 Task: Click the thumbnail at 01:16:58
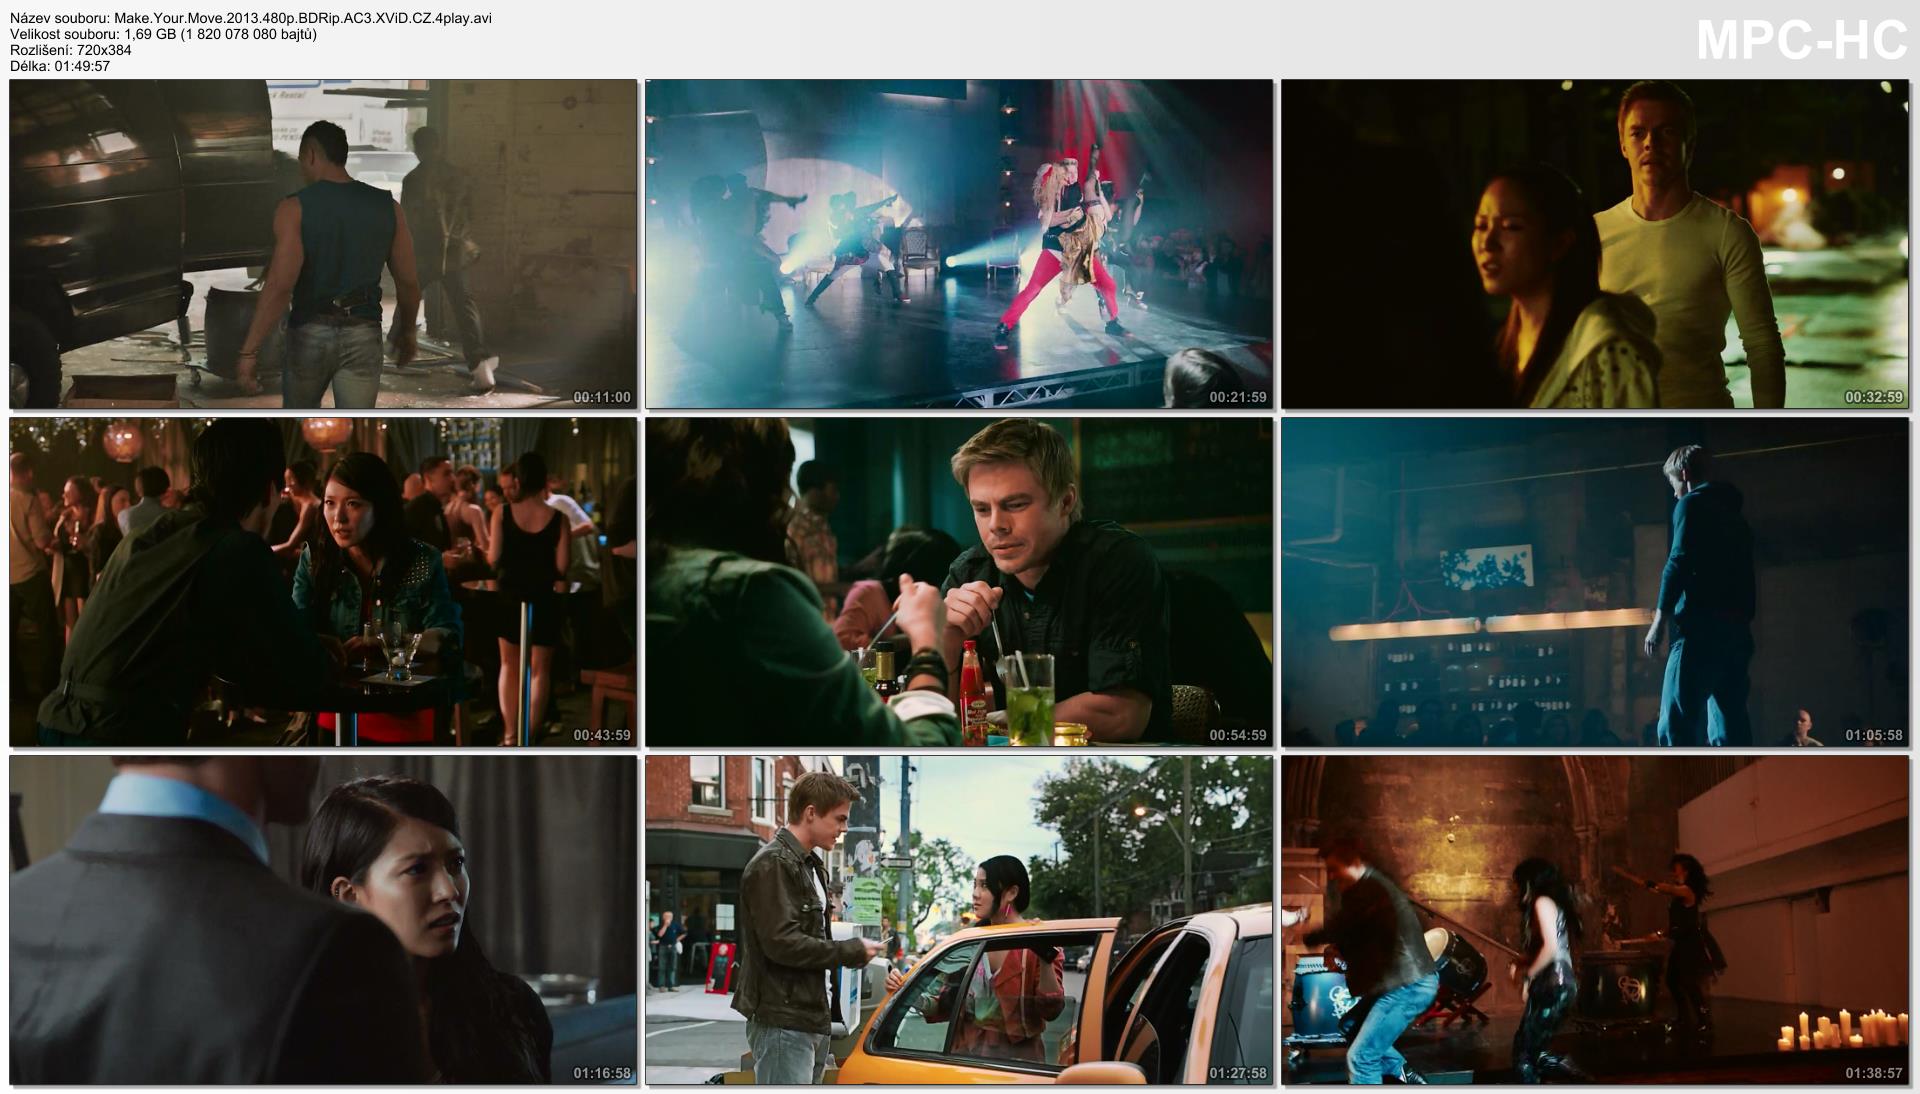(323, 920)
